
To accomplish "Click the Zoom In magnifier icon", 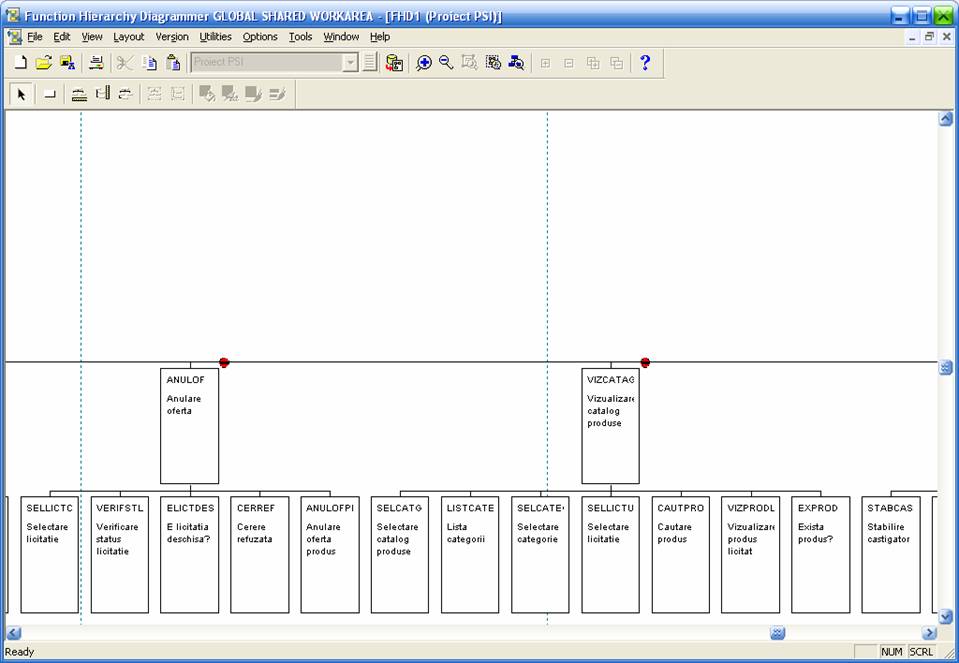I will (x=424, y=63).
